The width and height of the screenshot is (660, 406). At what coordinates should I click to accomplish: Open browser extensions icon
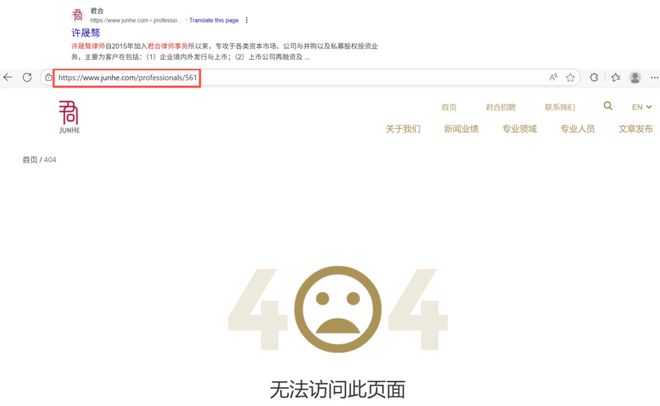tap(594, 77)
